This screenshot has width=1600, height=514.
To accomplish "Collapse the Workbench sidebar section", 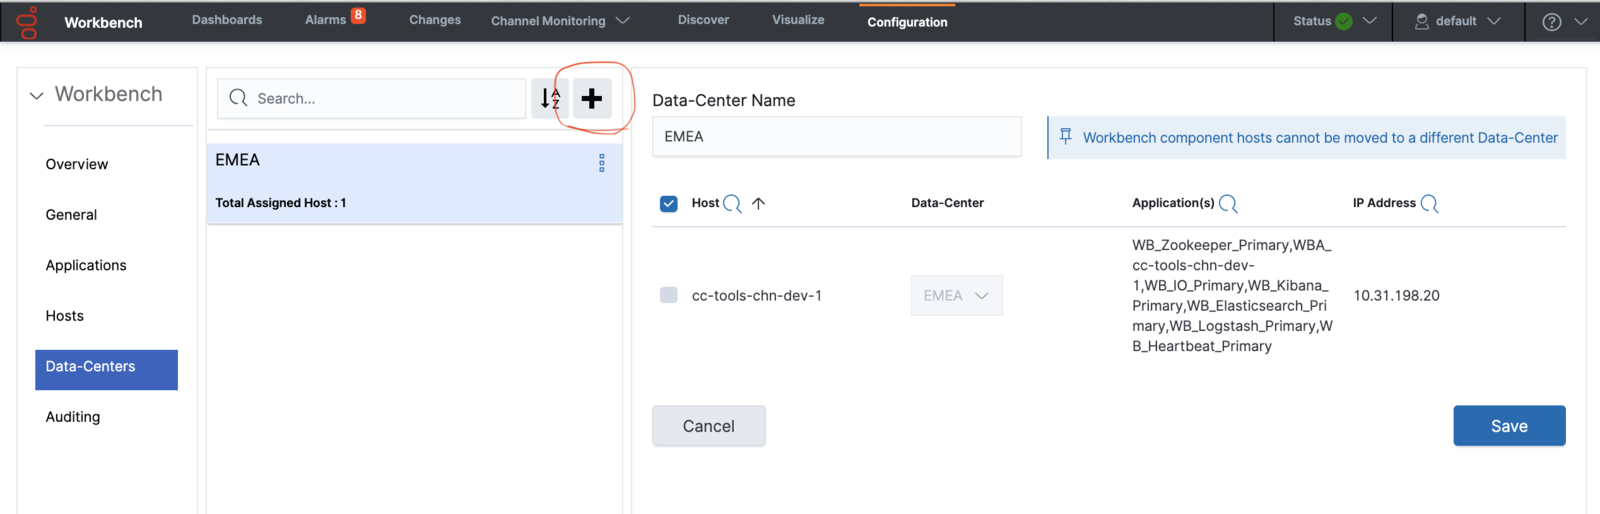I will [x=37, y=96].
